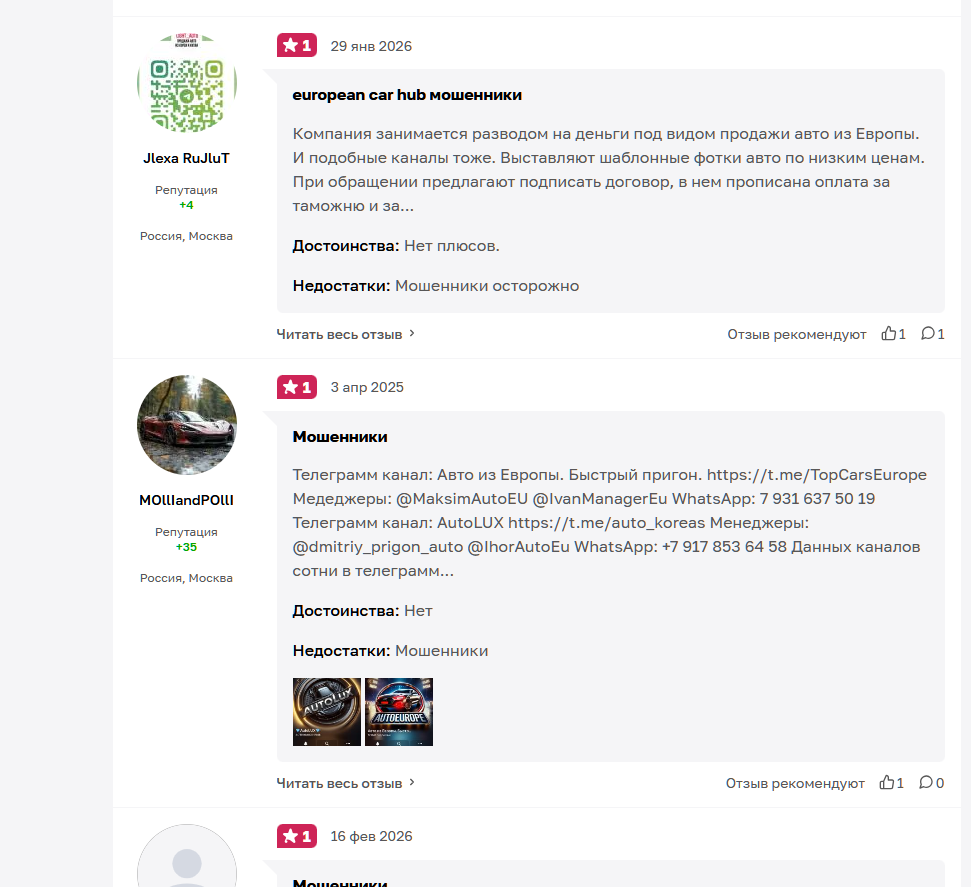View comments on the 3 апр 2025 review
971x887 pixels.
click(929, 783)
